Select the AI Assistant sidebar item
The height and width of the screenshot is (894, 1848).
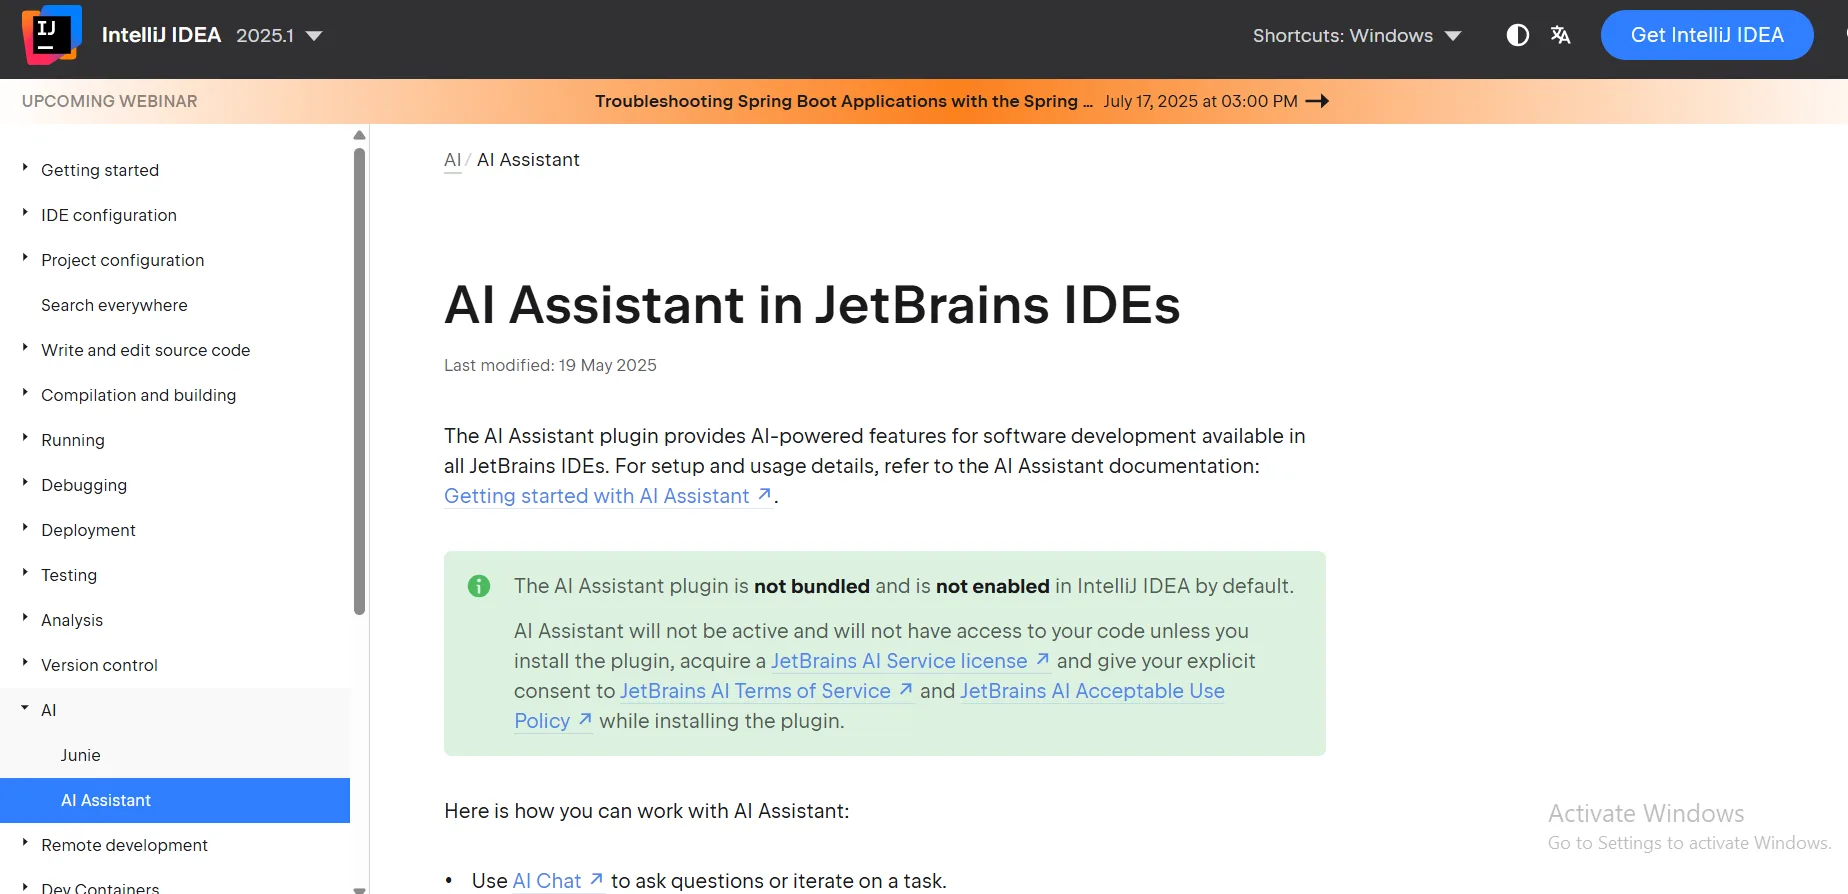[175, 800]
